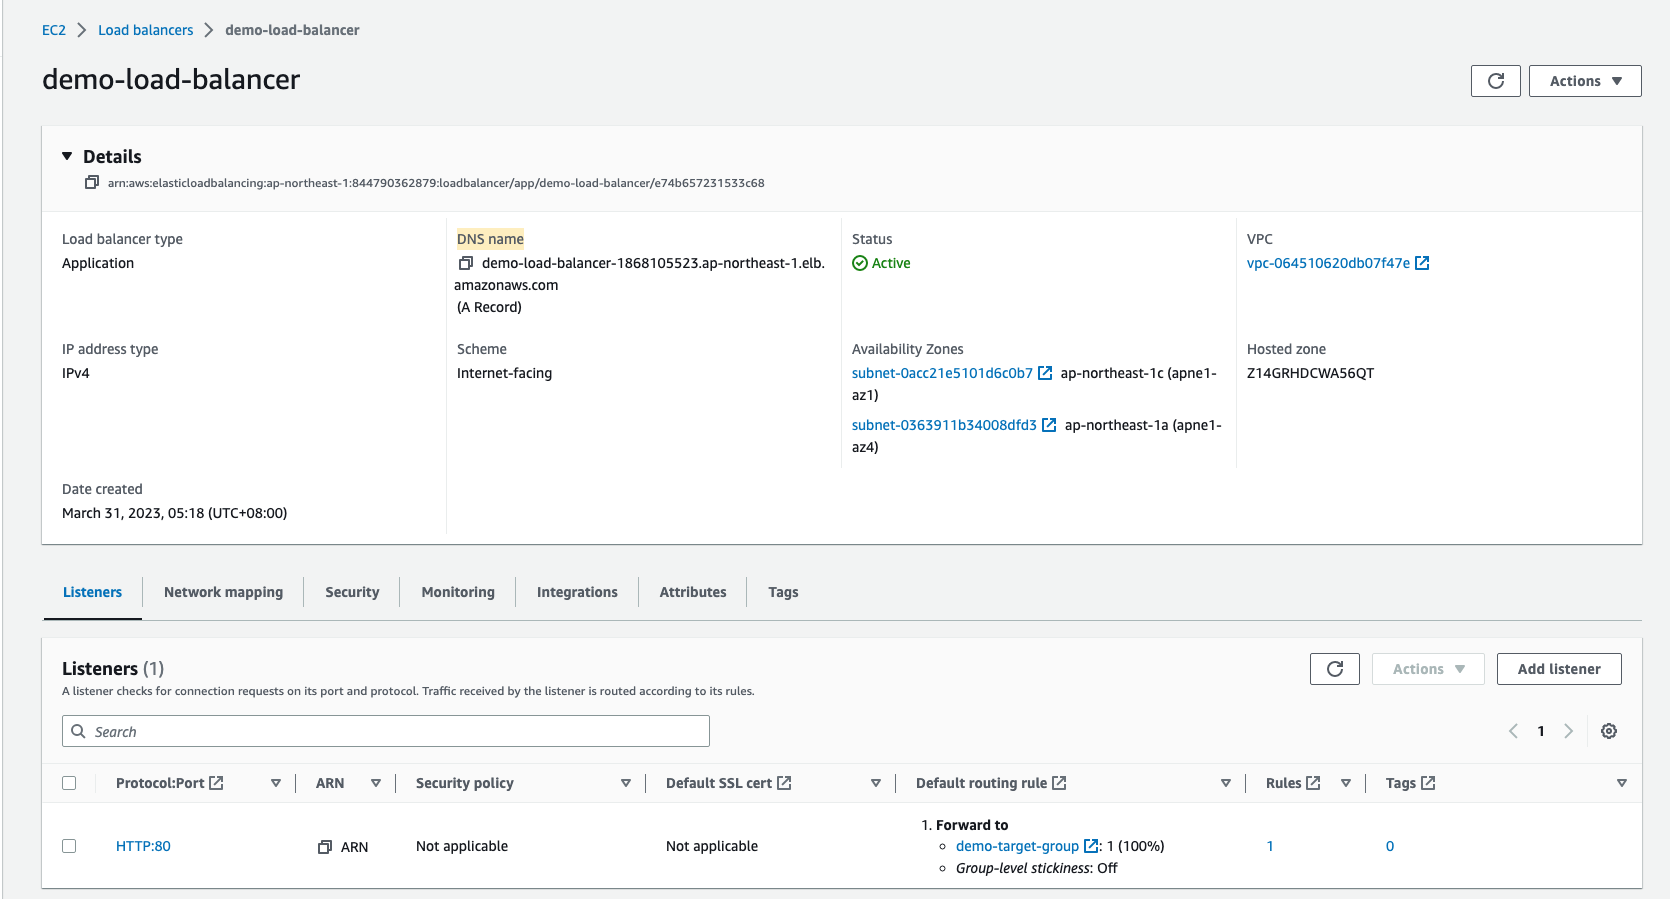Go to next page of listeners
The height and width of the screenshot is (899, 1670).
point(1568,731)
